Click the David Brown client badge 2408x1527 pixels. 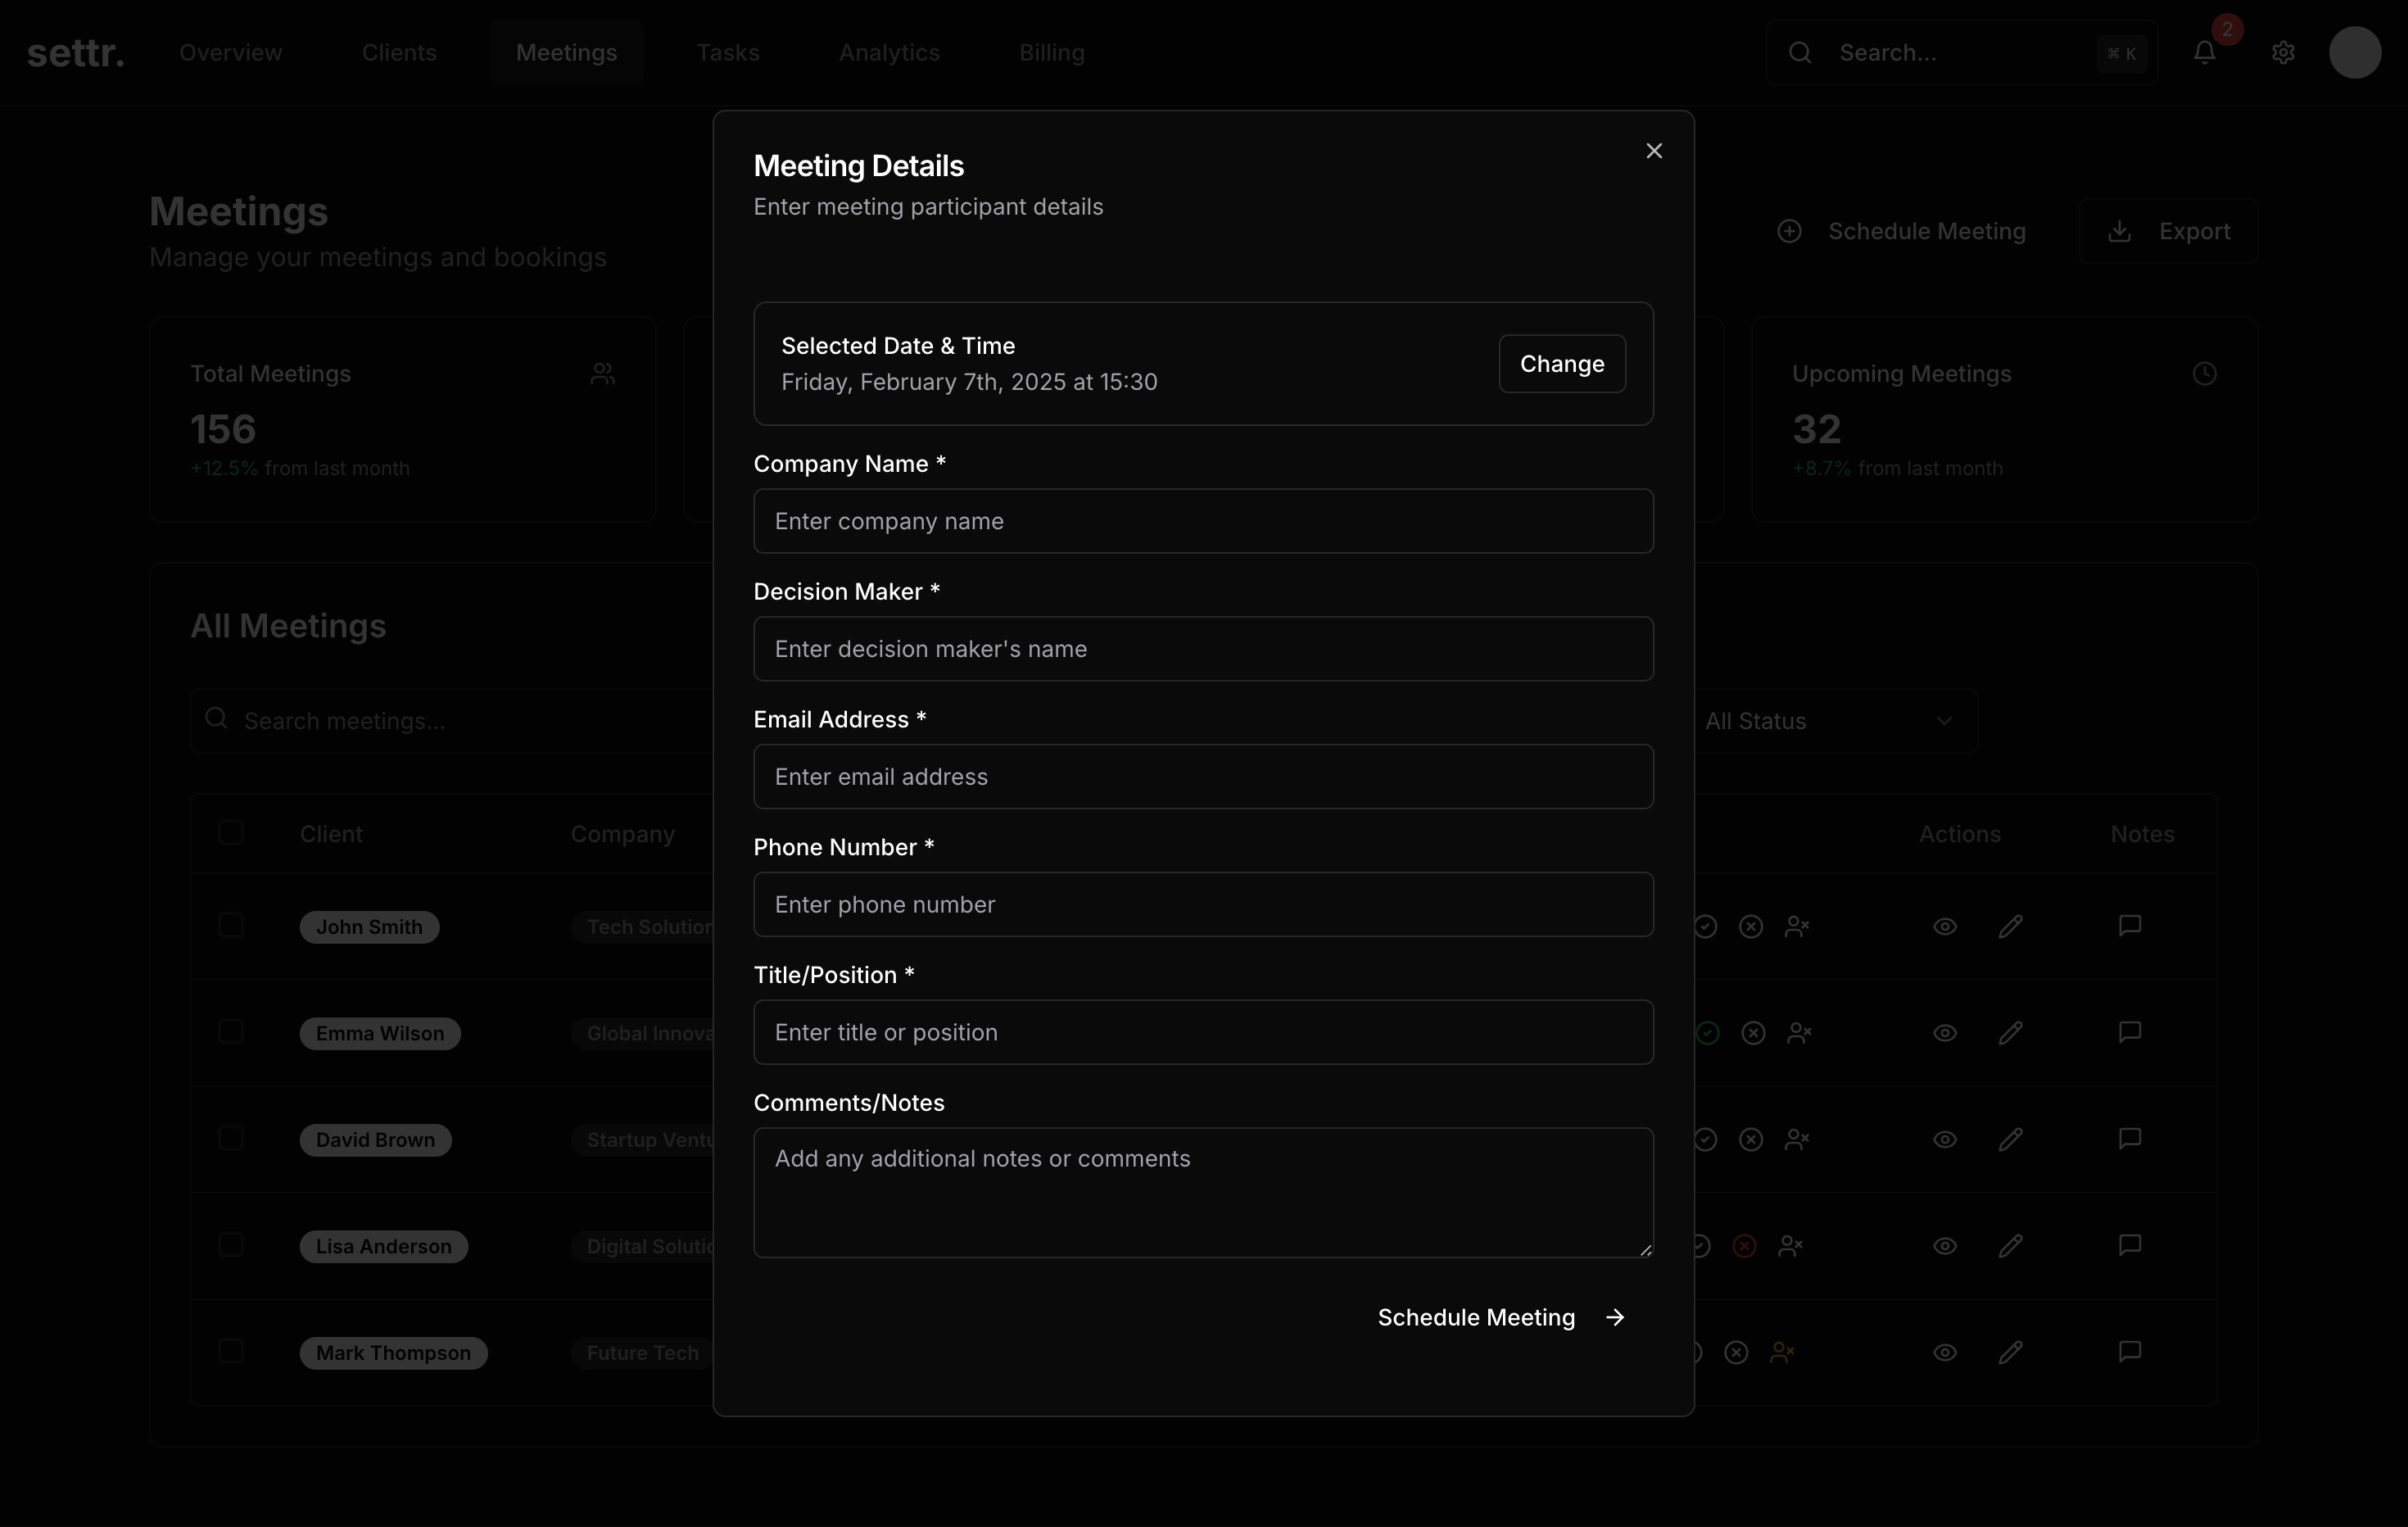pyautogui.click(x=375, y=1140)
